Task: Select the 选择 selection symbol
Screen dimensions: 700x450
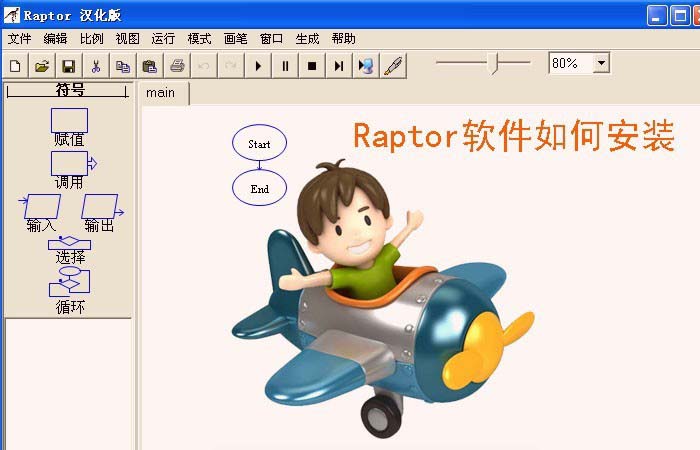Action: pos(70,250)
